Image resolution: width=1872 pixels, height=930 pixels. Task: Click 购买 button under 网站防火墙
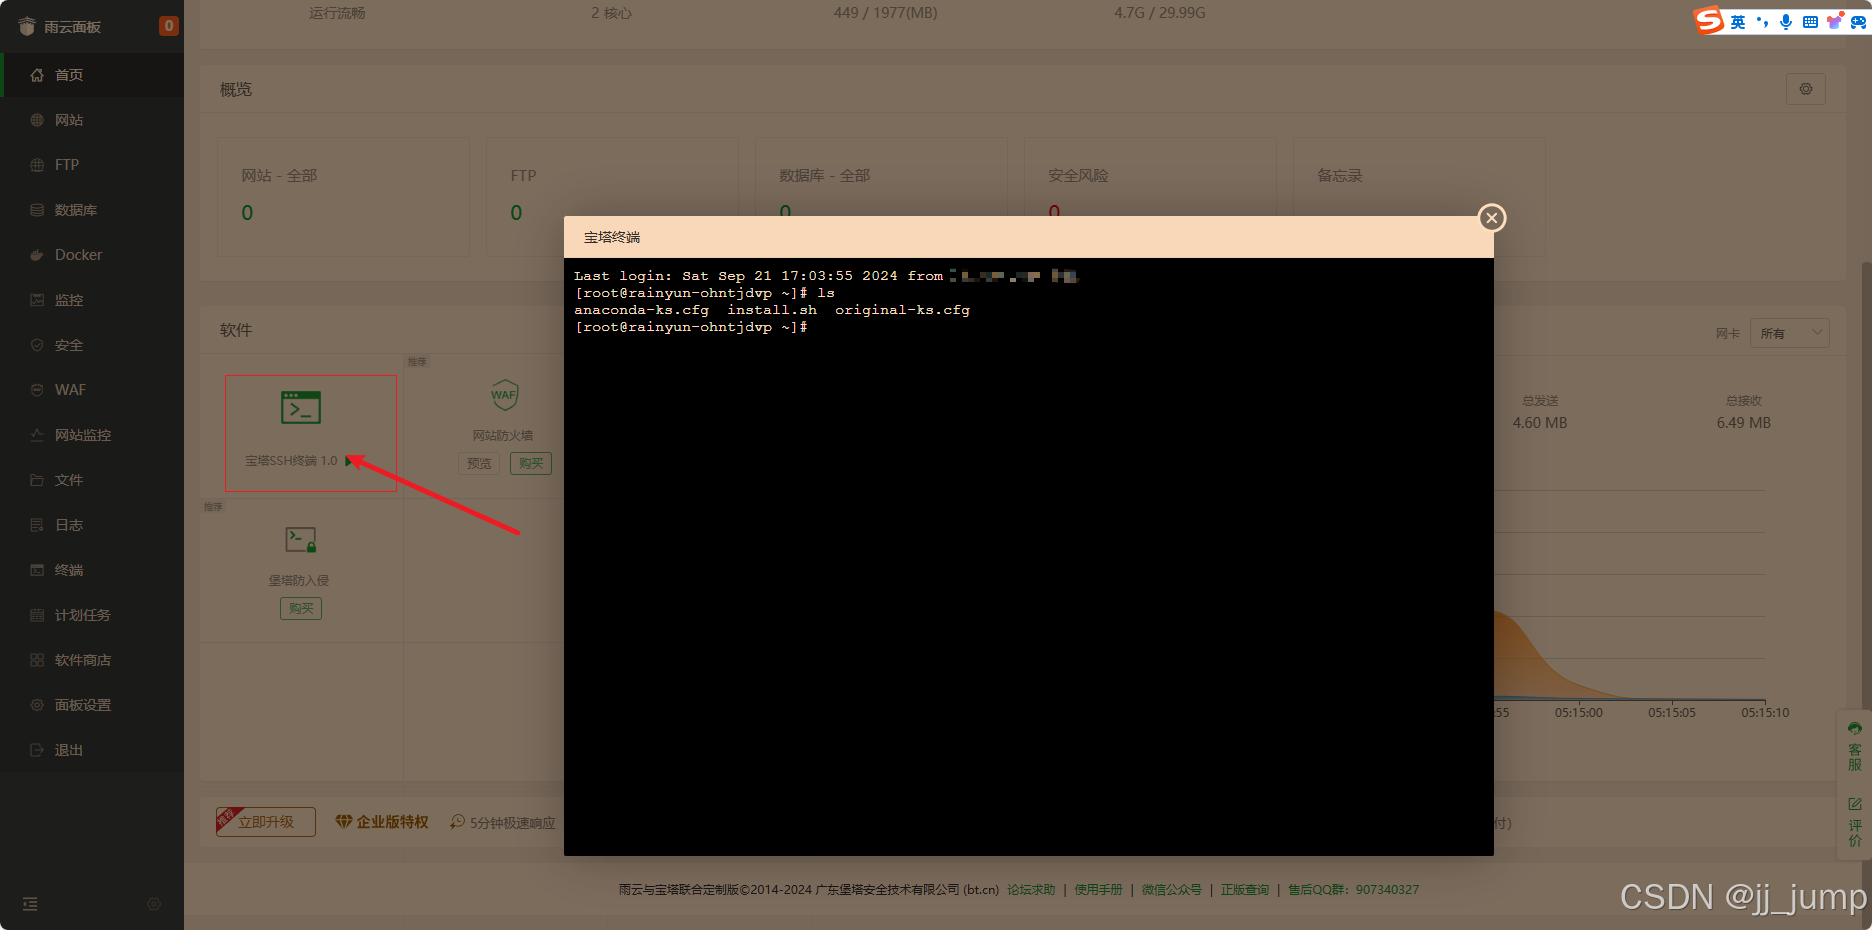tap(531, 463)
